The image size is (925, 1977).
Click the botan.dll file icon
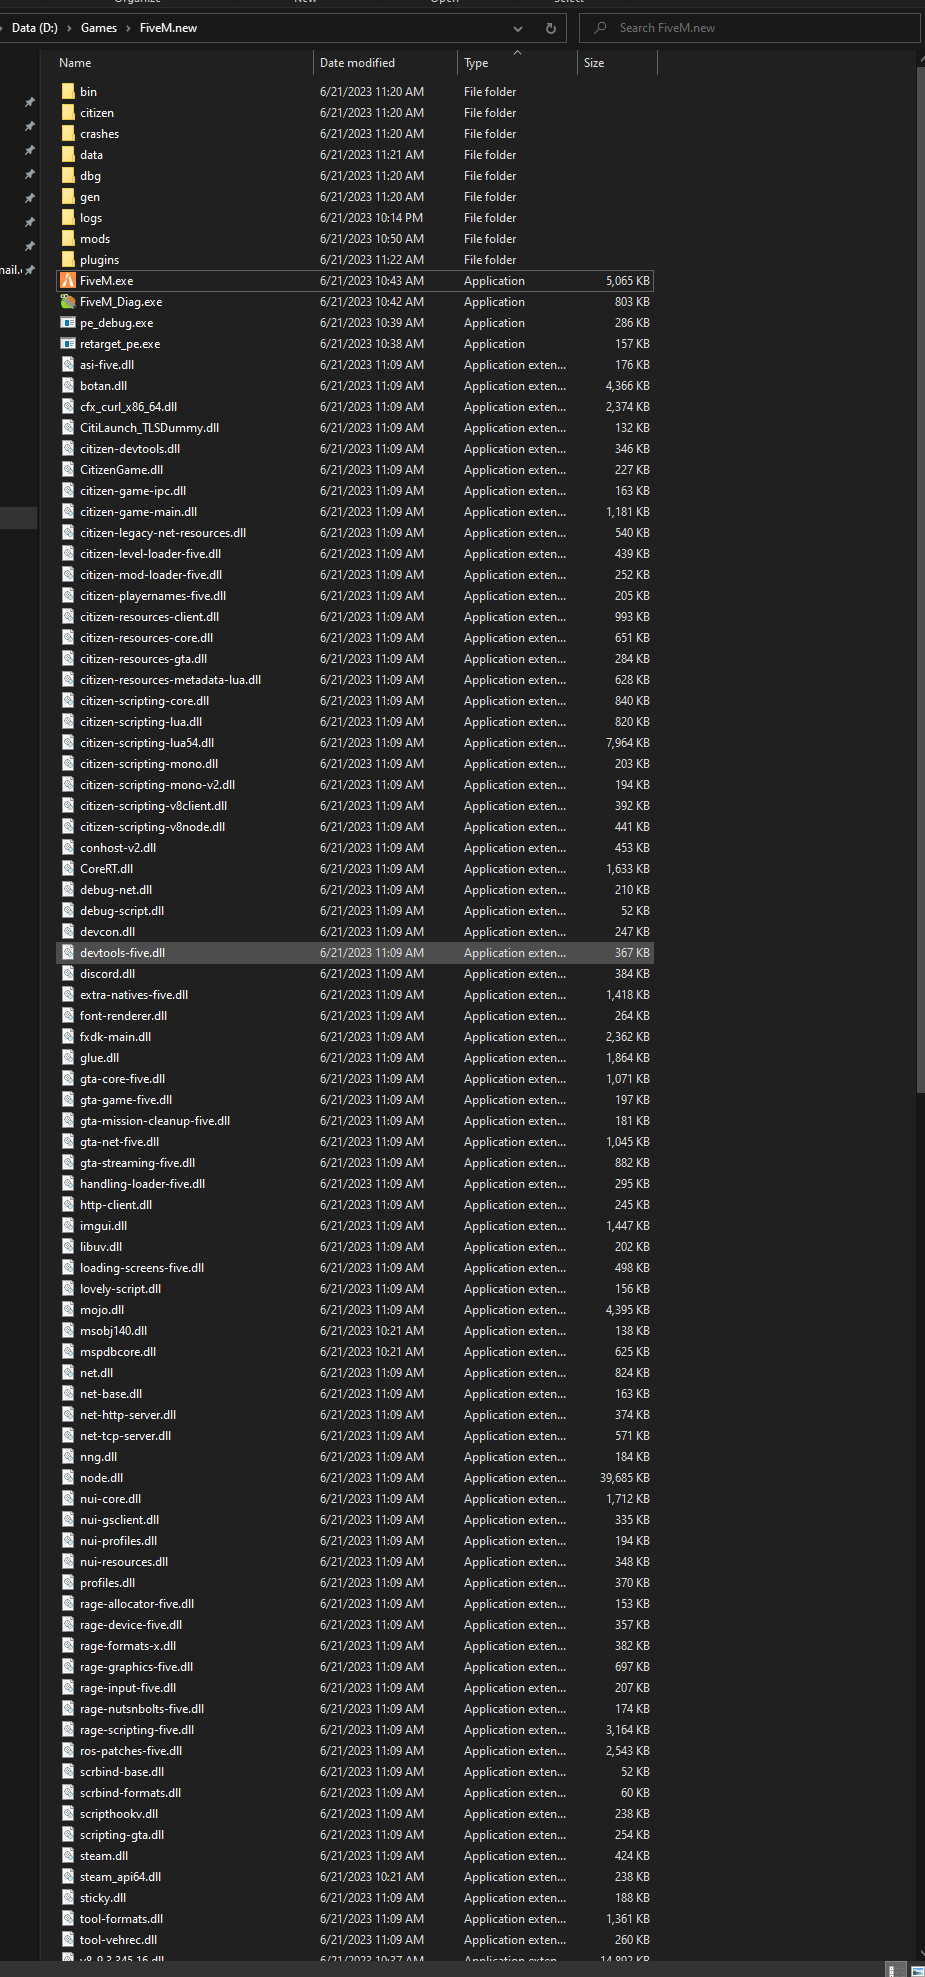coord(68,386)
